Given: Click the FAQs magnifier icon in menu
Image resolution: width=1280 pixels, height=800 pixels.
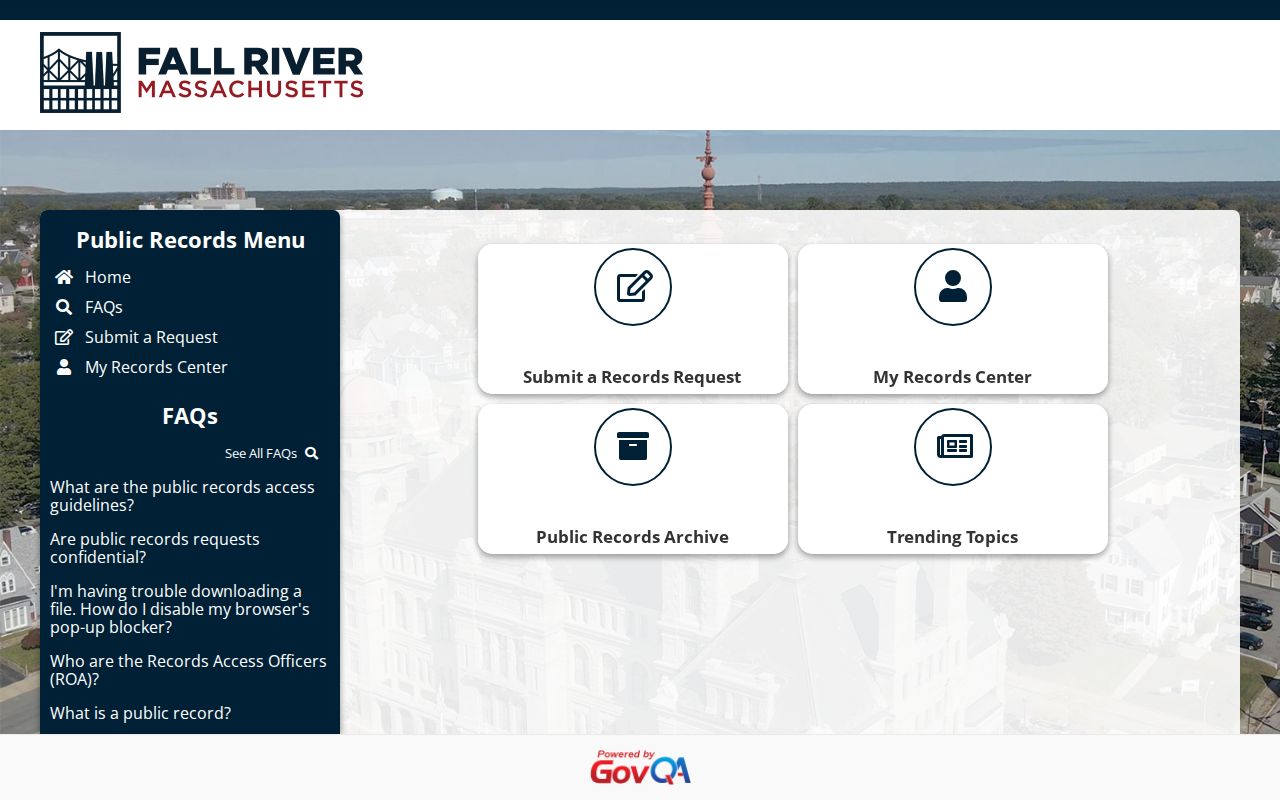Looking at the screenshot, I should [x=64, y=307].
